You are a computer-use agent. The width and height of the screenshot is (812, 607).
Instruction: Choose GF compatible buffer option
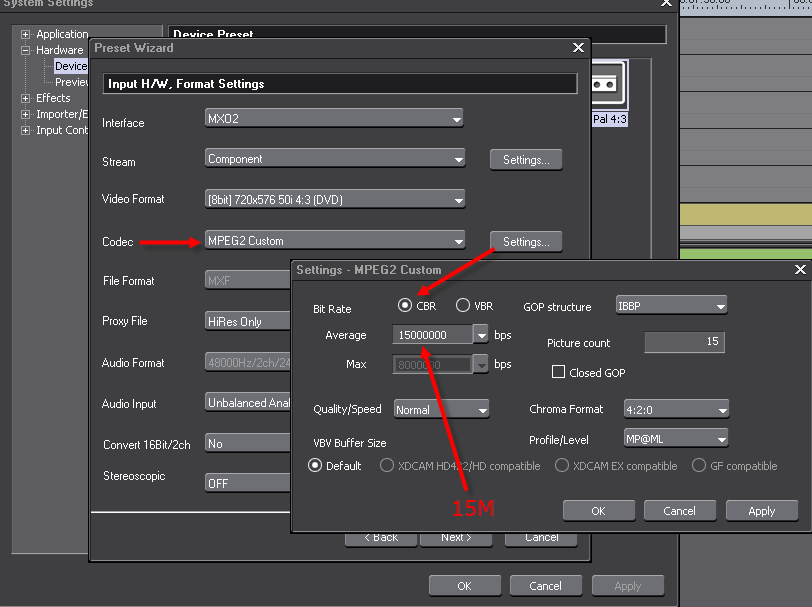(699, 466)
